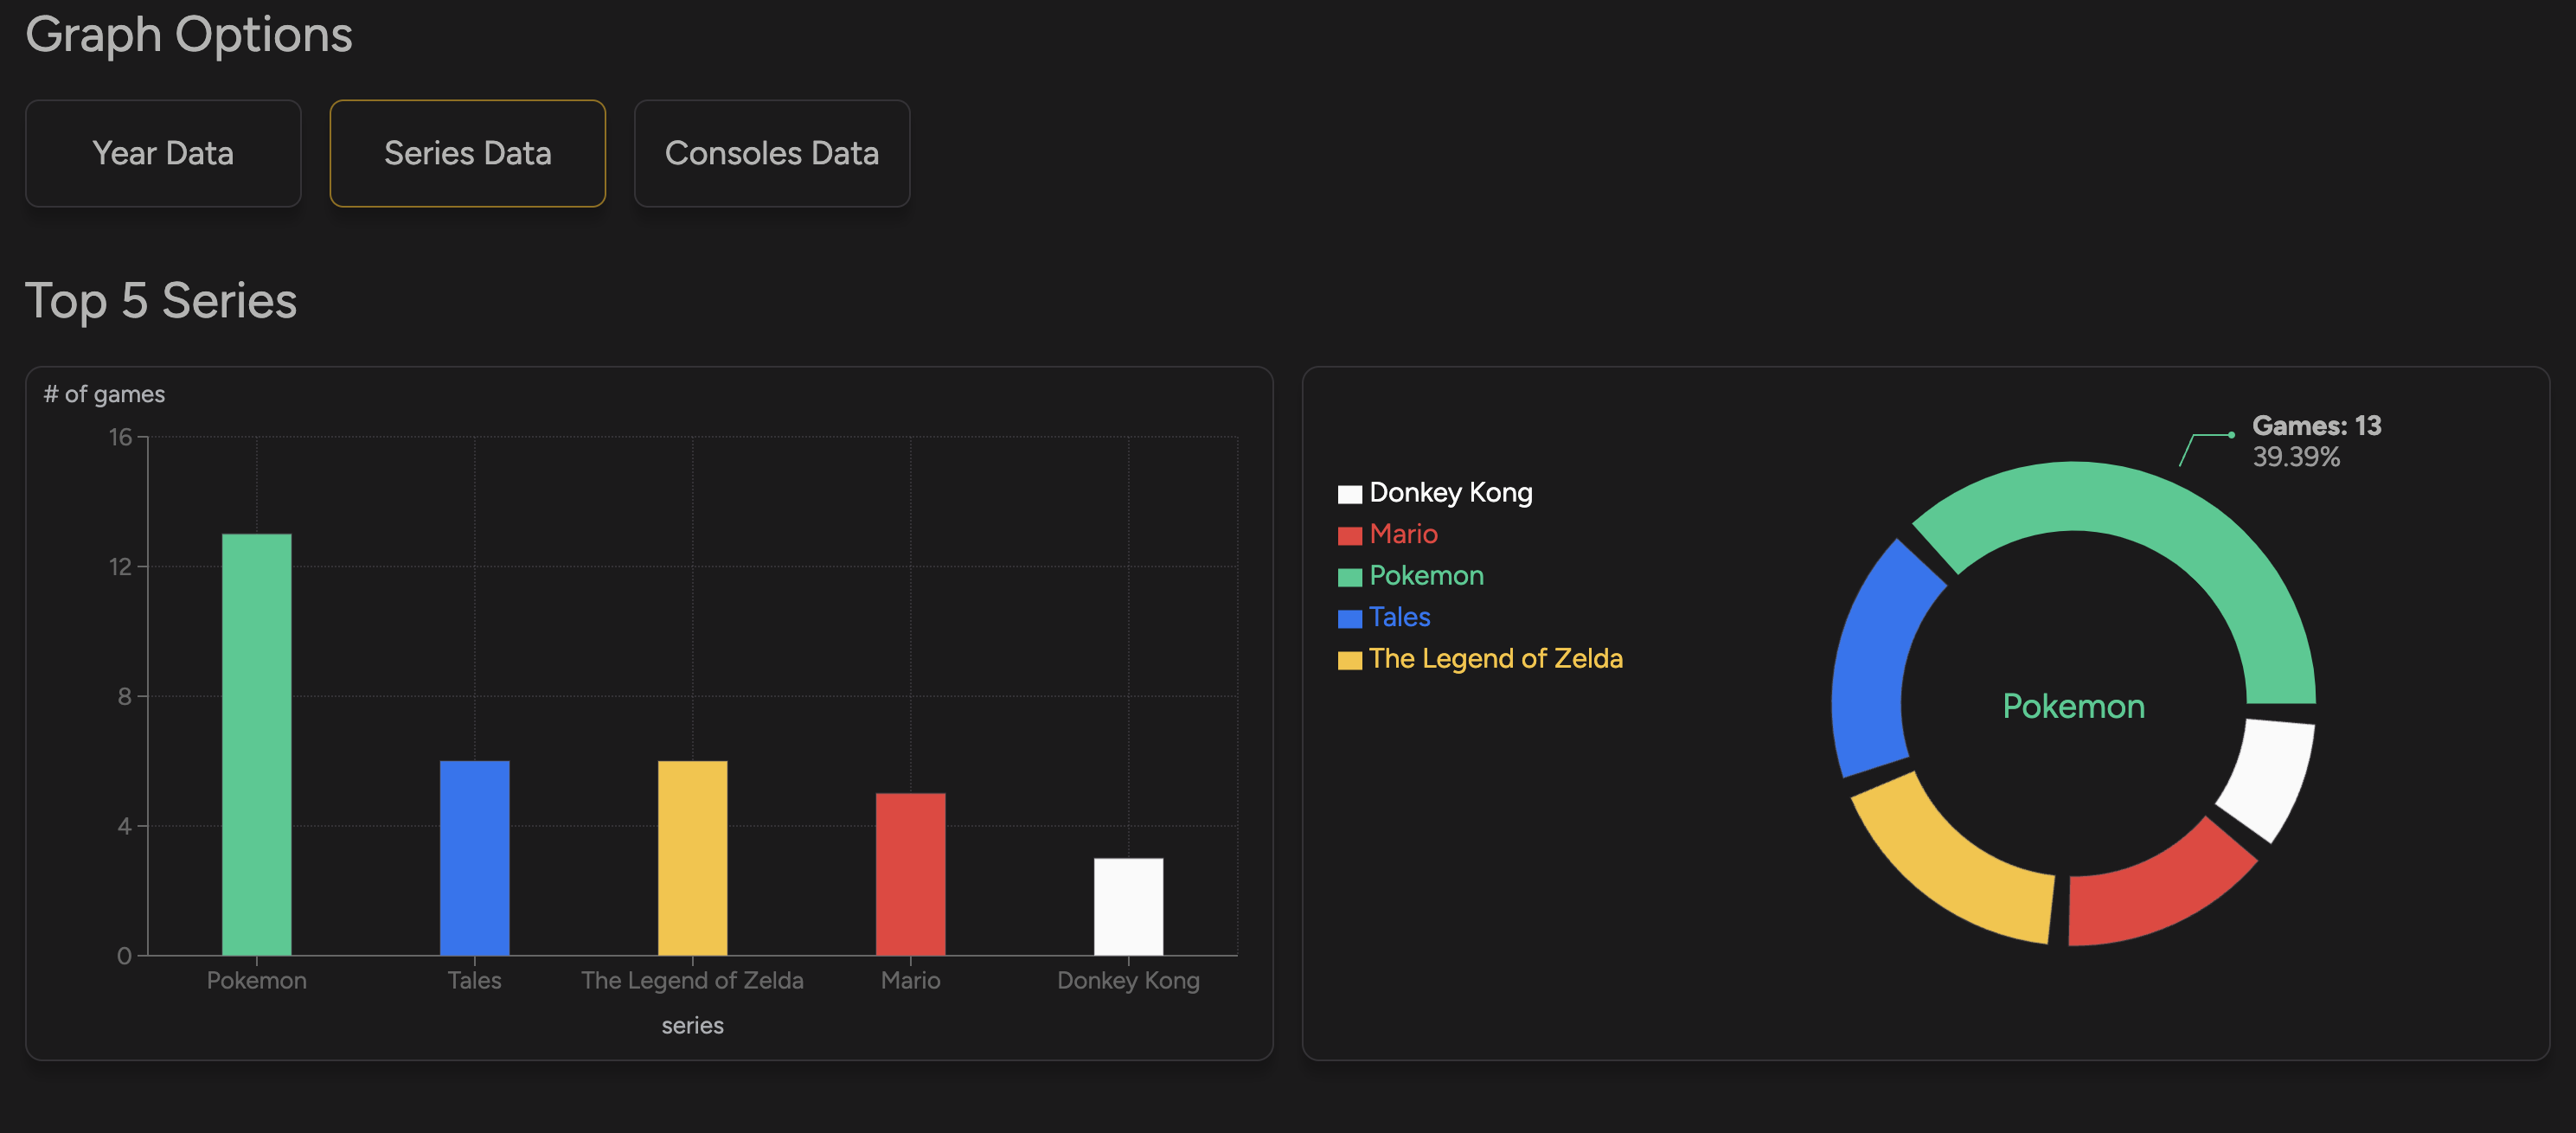Click the Pokemon x-axis label
This screenshot has height=1133, width=2576.
tap(256, 980)
